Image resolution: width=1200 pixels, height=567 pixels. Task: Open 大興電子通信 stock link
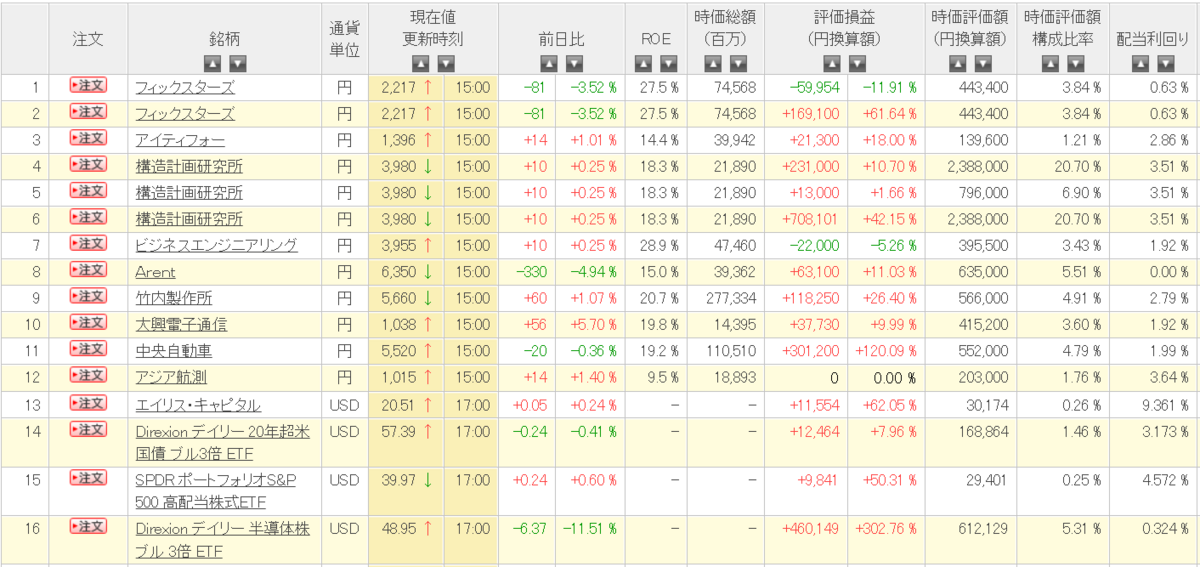[x=181, y=324]
